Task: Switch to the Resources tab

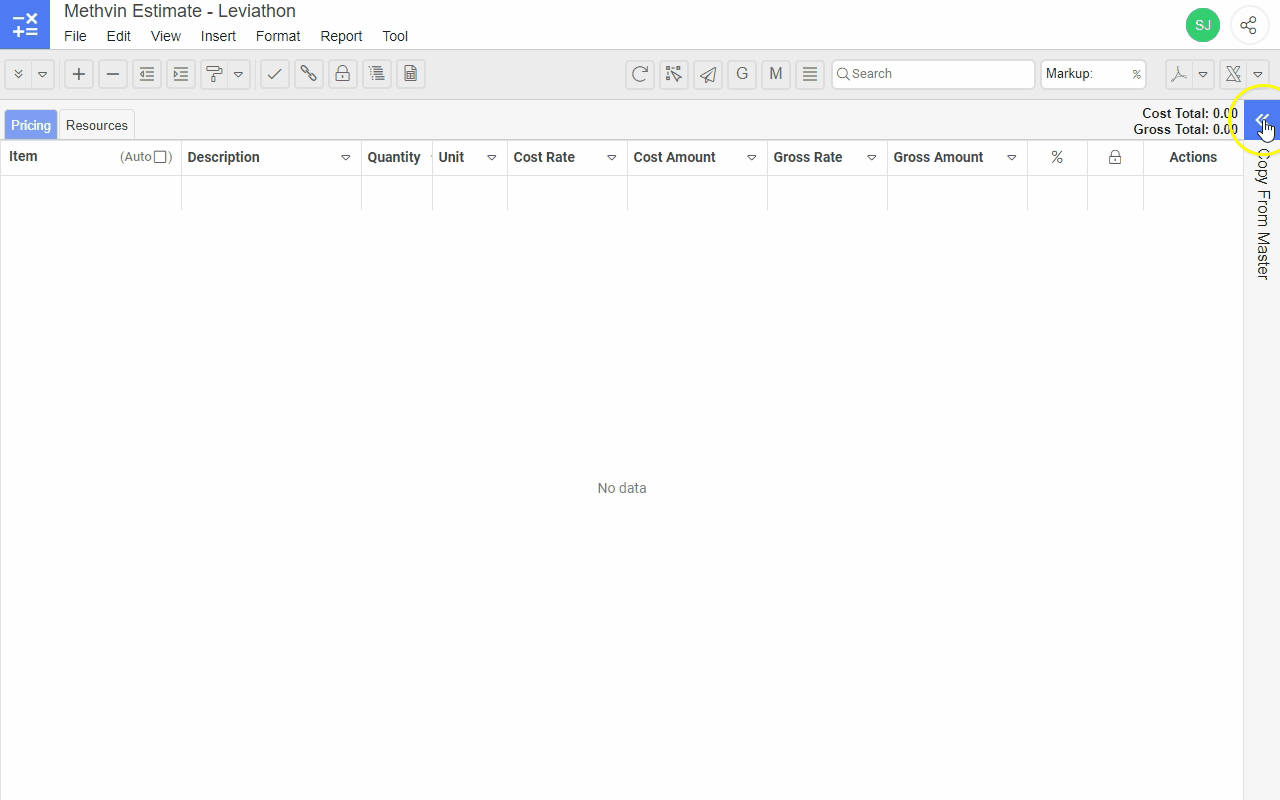Action: click(97, 125)
